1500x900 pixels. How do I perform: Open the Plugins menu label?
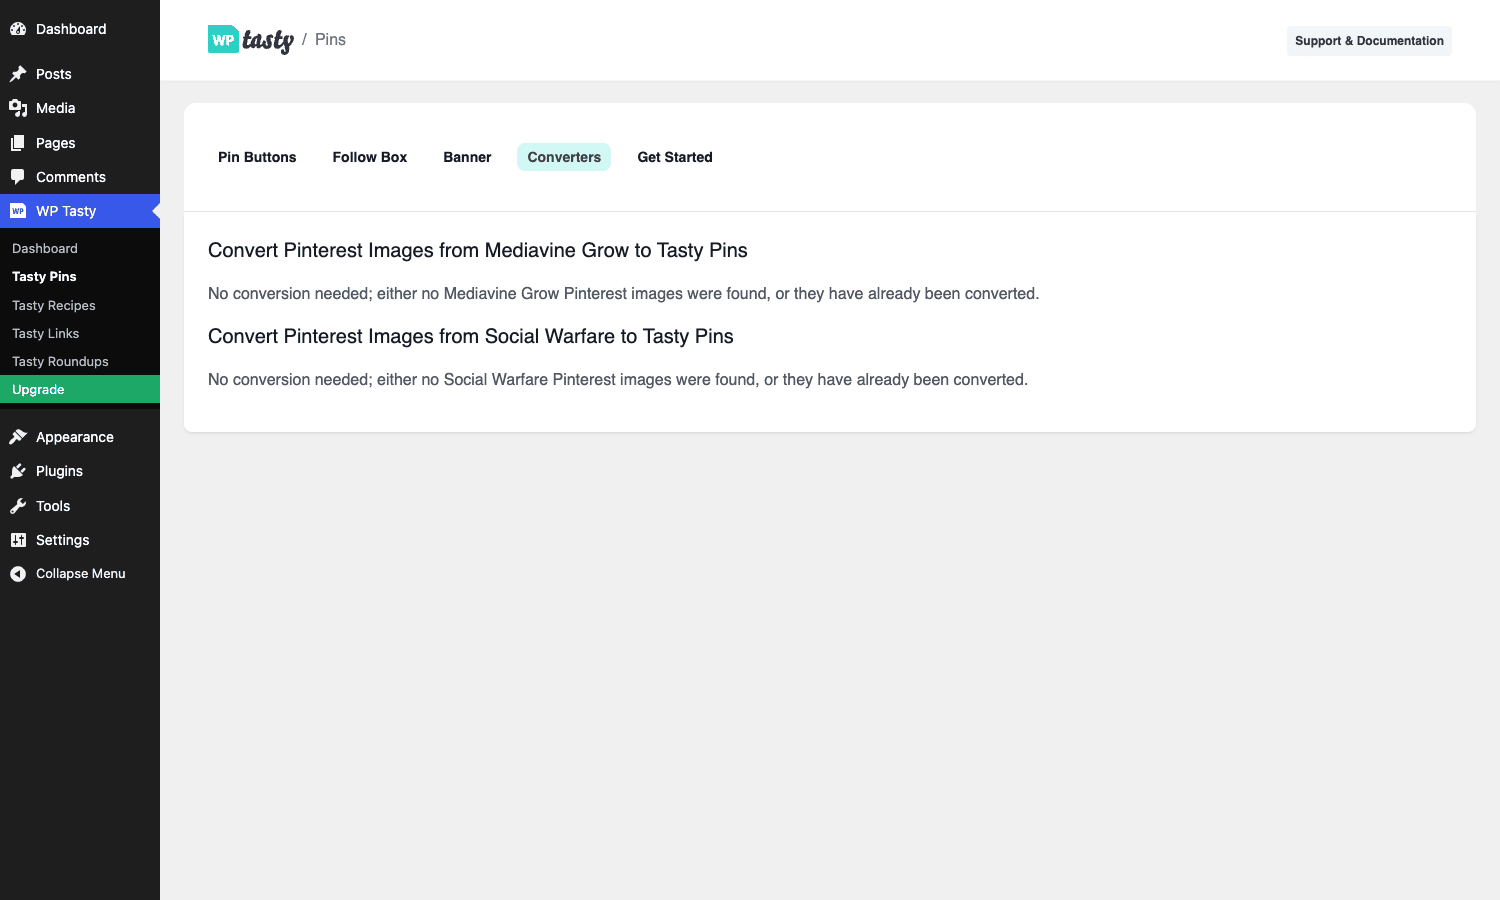point(60,471)
